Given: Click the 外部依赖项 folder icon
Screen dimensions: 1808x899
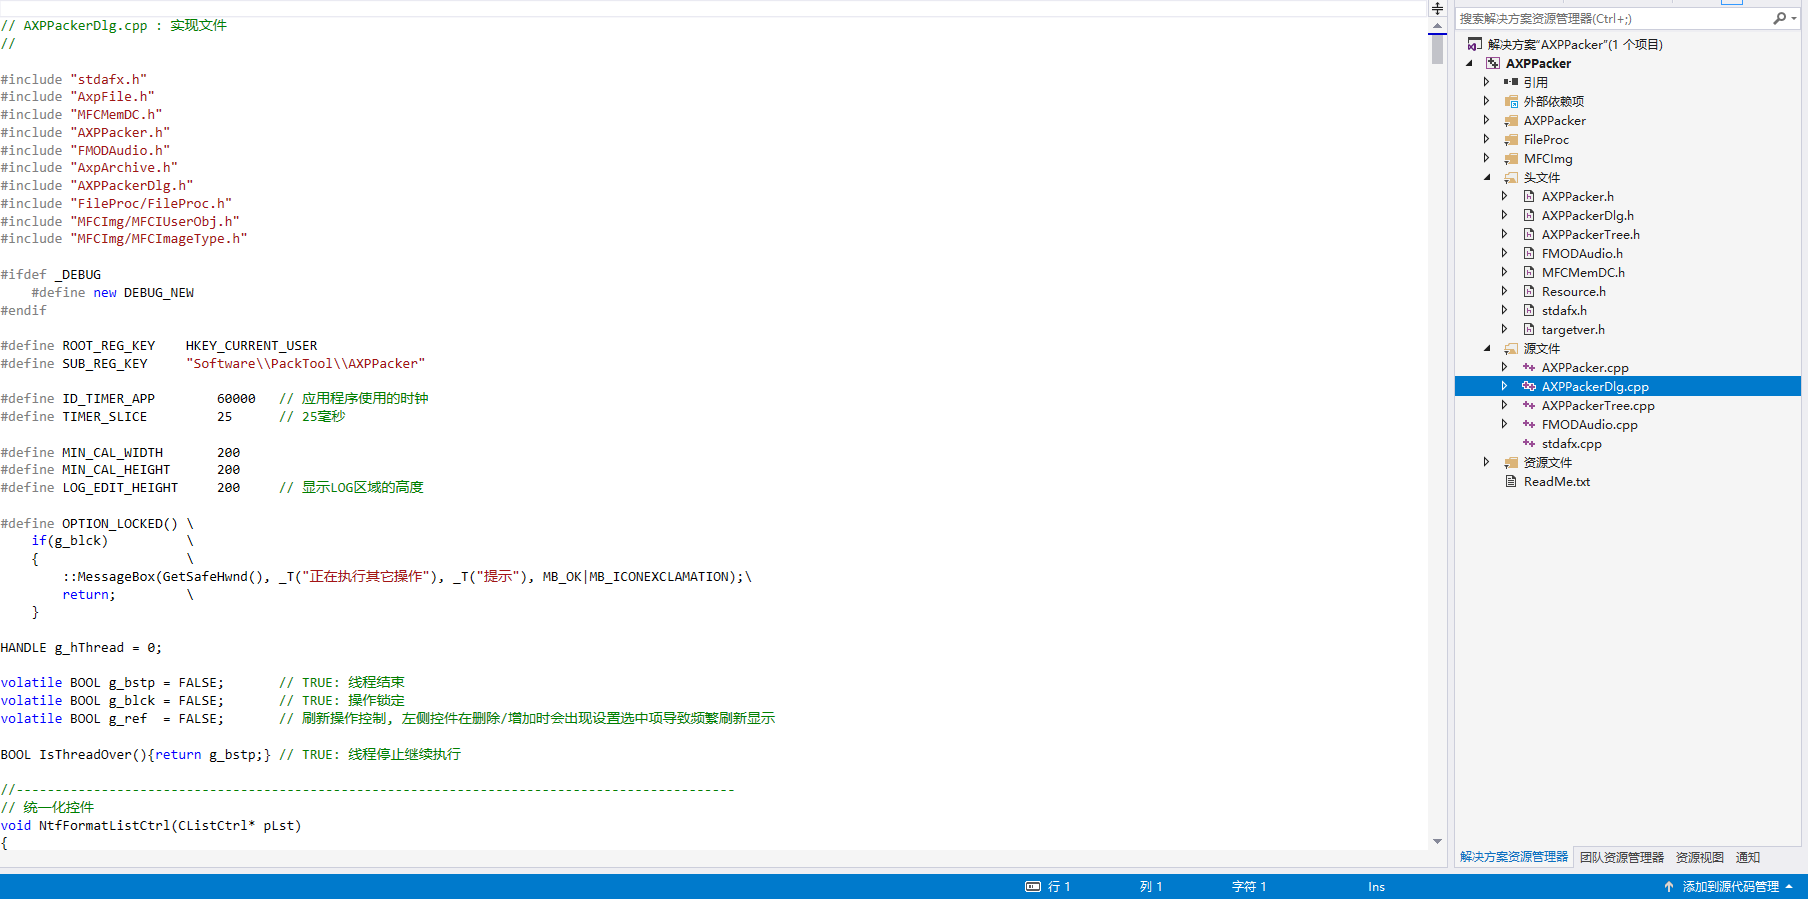Looking at the screenshot, I should [1511, 101].
